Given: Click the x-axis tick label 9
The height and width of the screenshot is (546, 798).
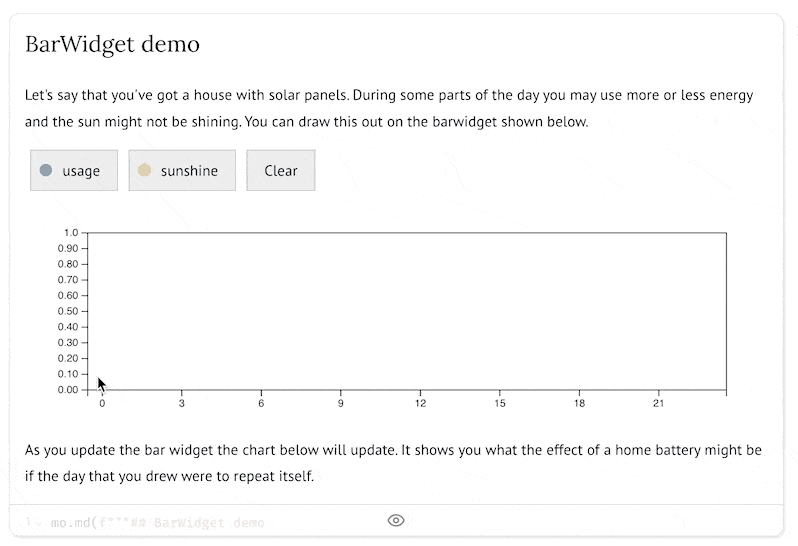Looking at the screenshot, I should [x=340, y=404].
